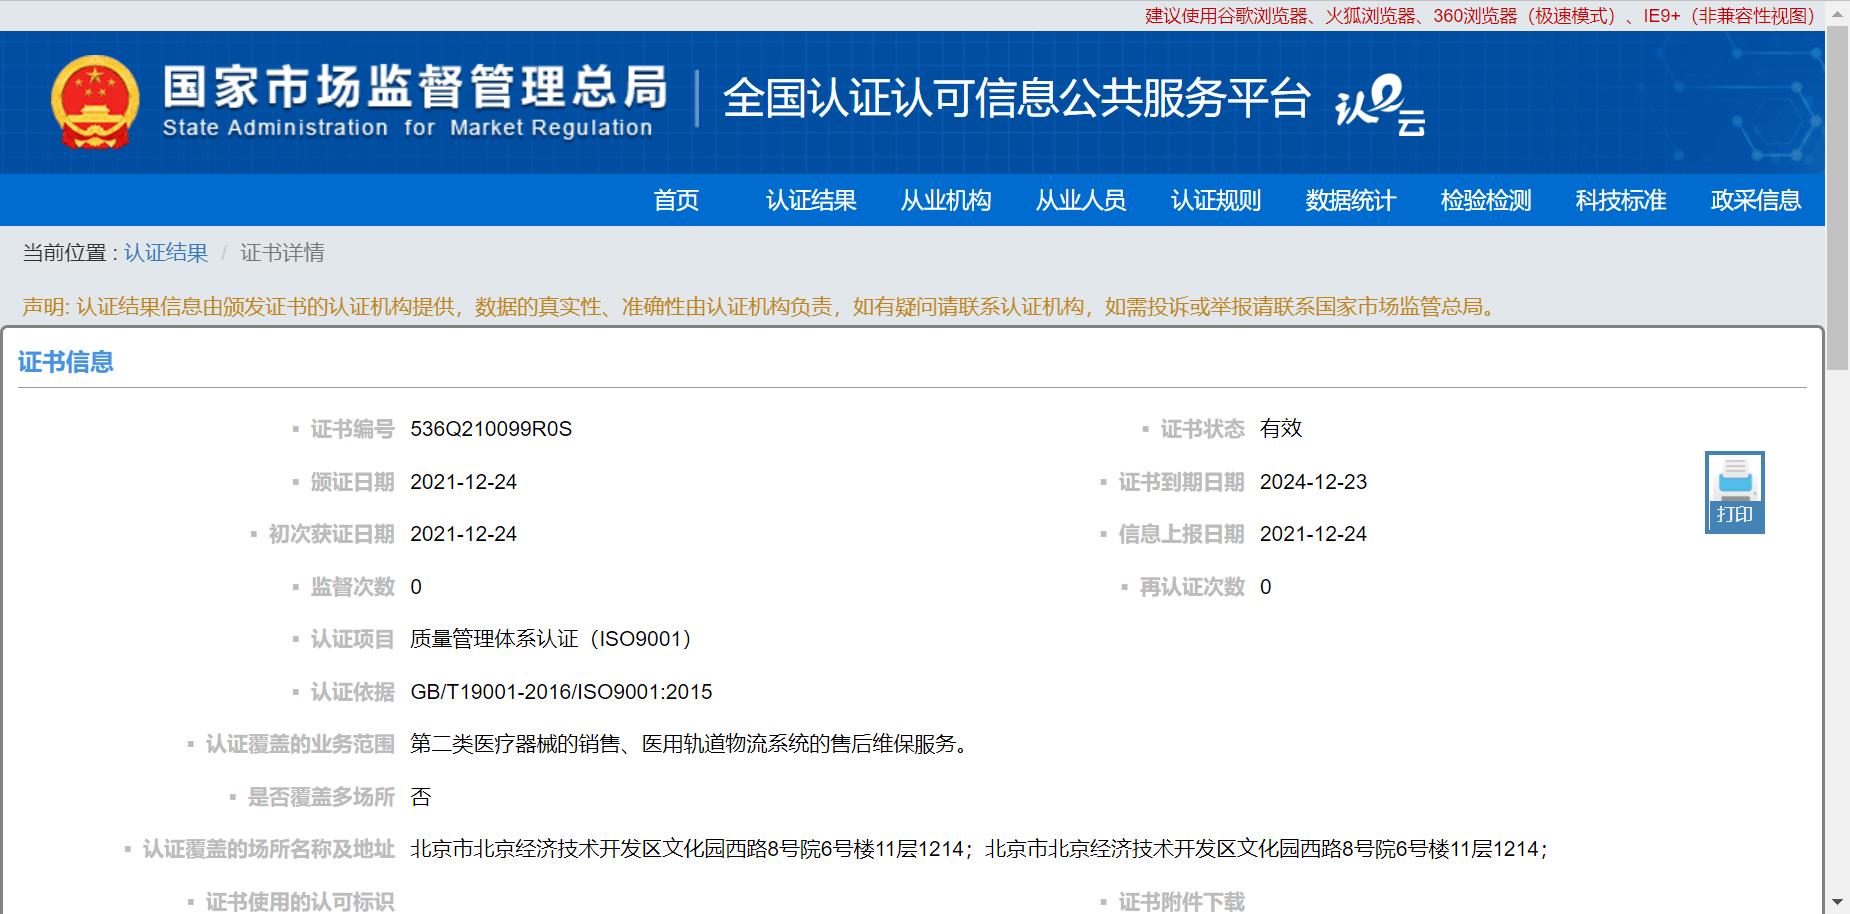The height and width of the screenshot is (914, 1850).
Task: Open 认证规则 navigation tab
Action: point(1216,200)
